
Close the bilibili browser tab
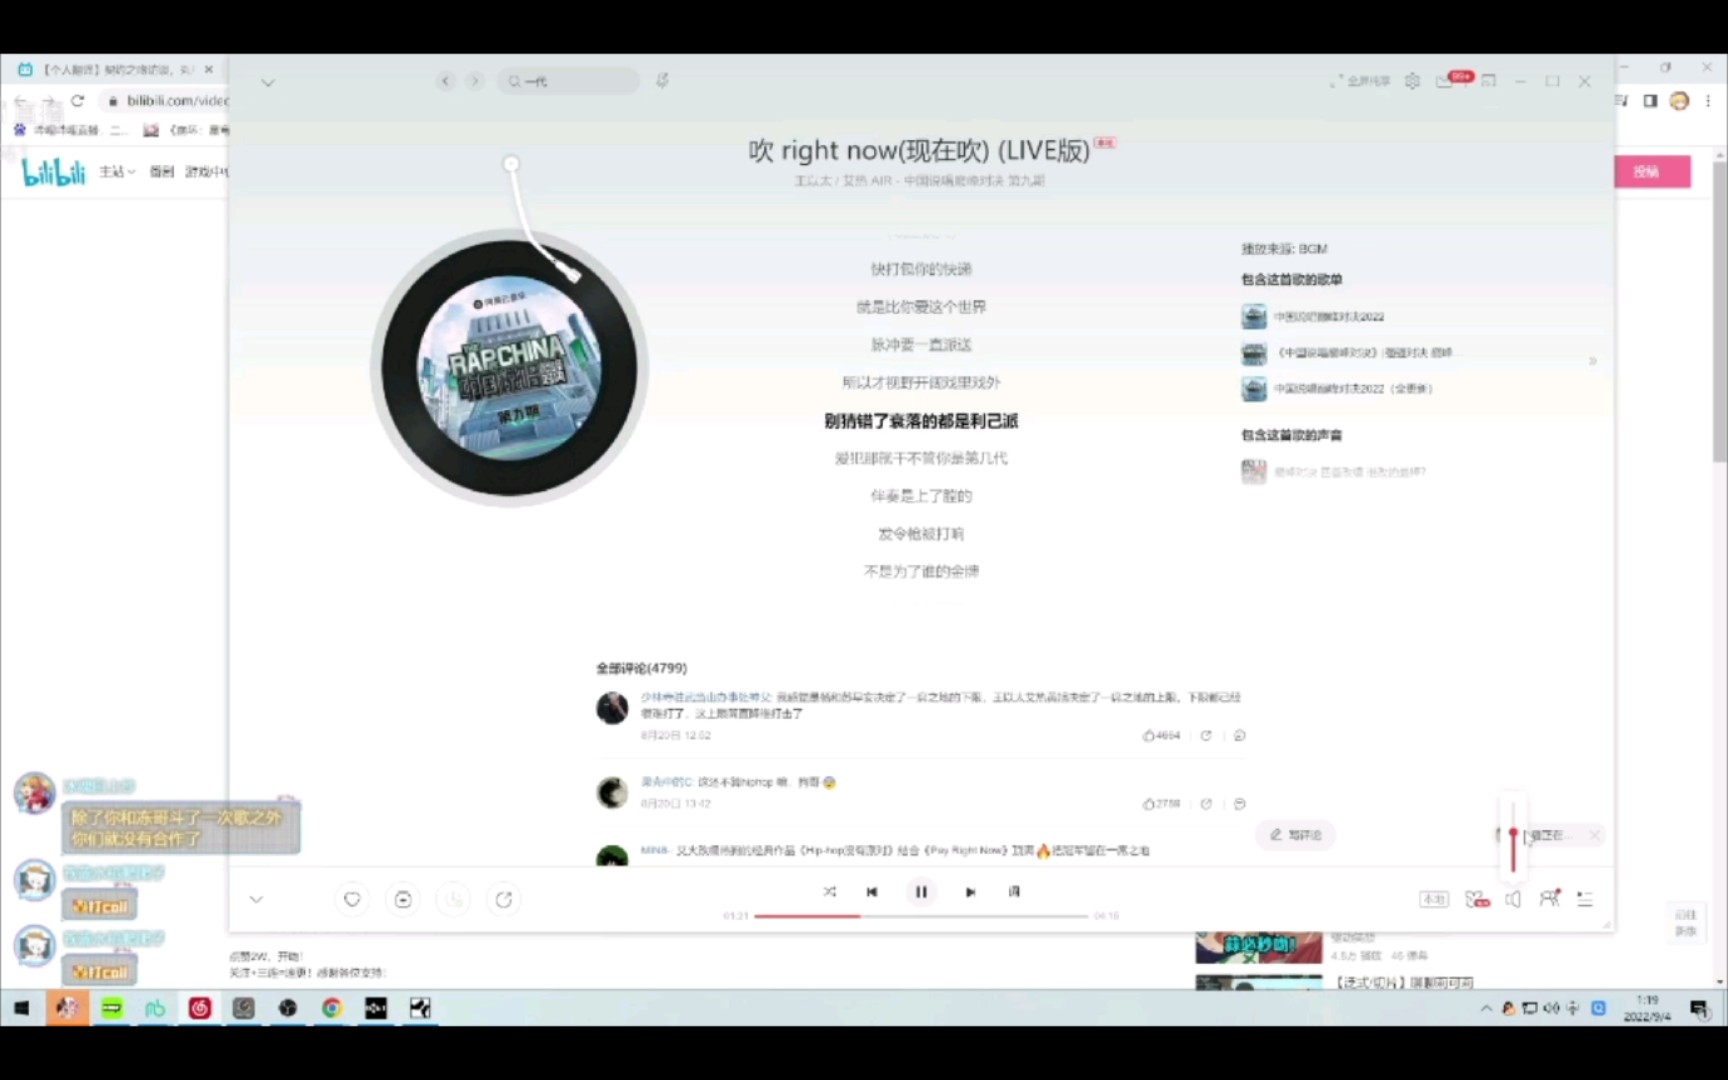pos(208,69)
